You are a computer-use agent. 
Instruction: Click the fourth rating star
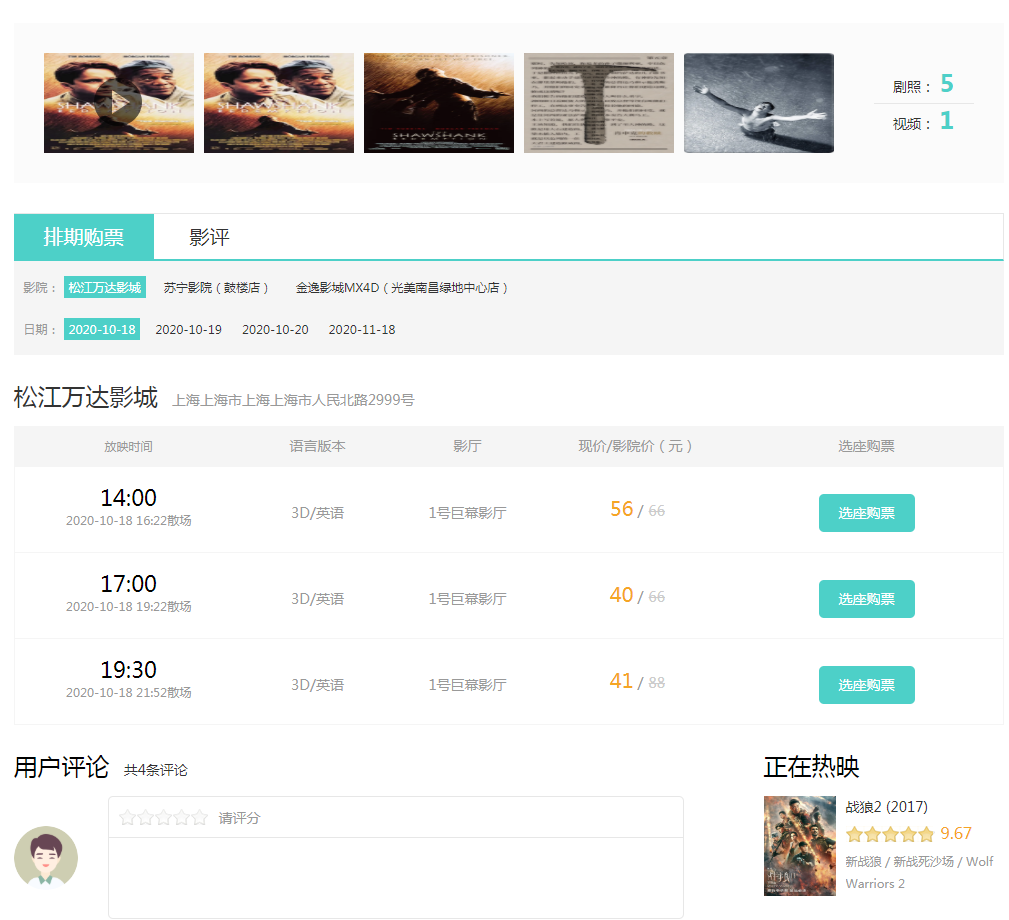tap(181, 818)
